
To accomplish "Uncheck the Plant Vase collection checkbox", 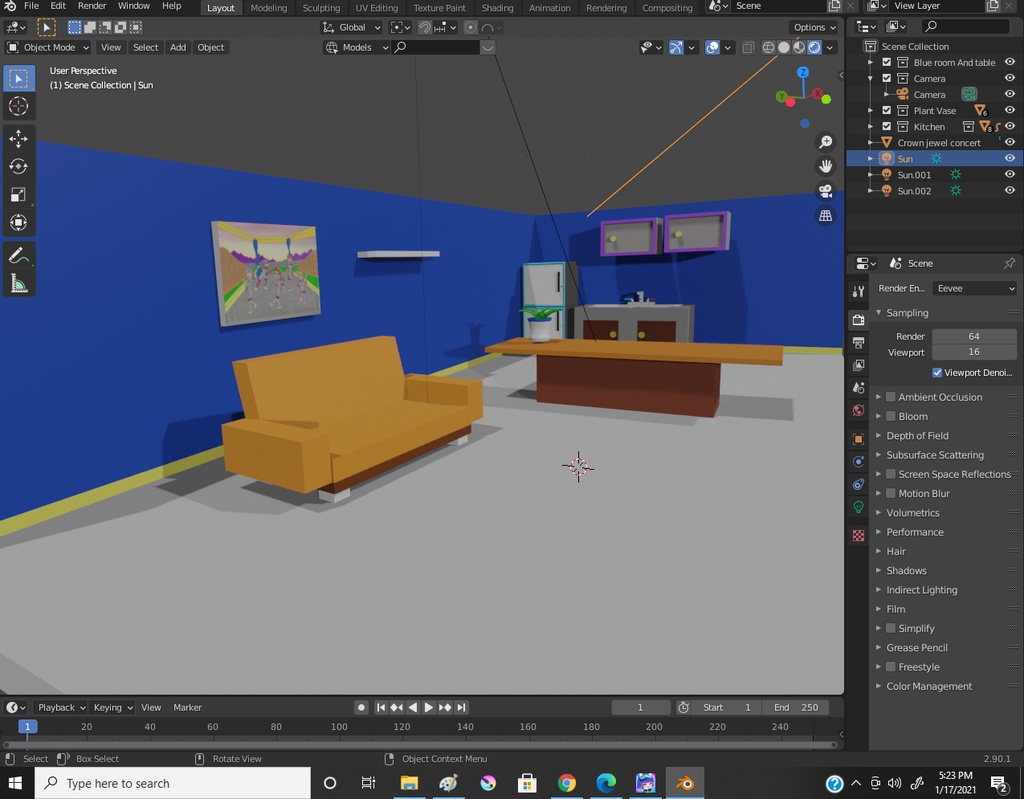I will tap(886, 110).
